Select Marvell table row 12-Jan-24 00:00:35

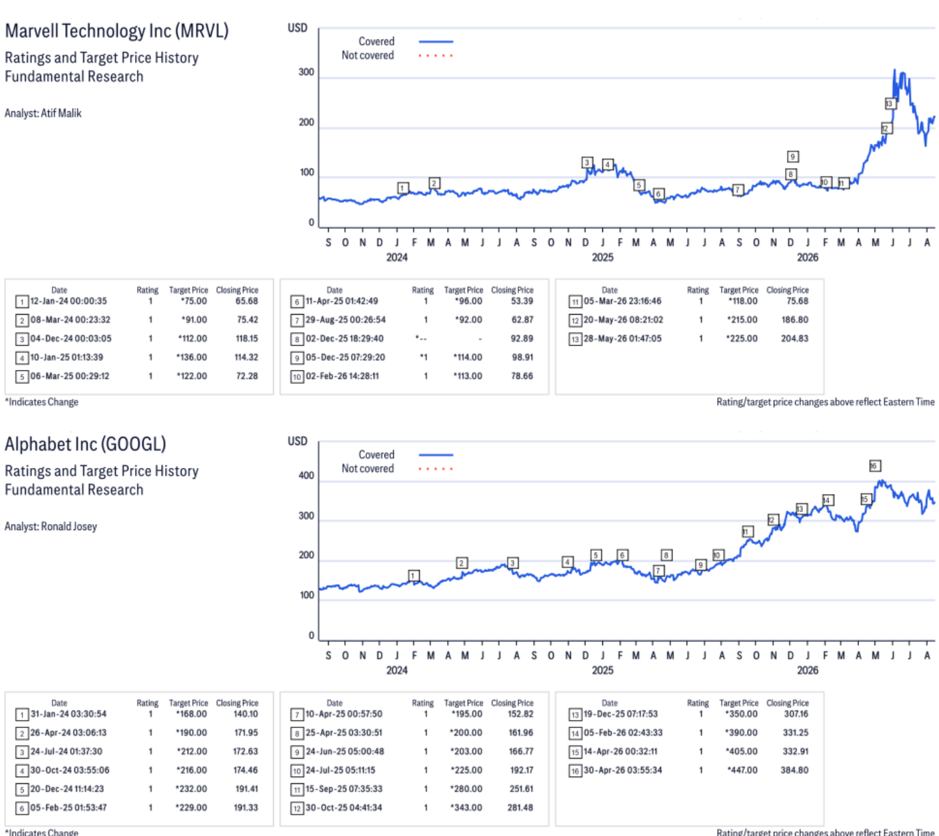click(138, 301)
